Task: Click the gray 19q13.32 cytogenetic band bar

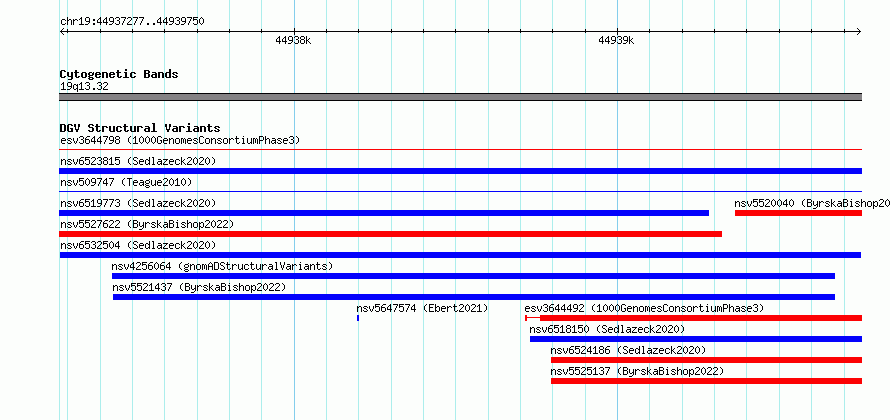Action: [x=460, y=97]
